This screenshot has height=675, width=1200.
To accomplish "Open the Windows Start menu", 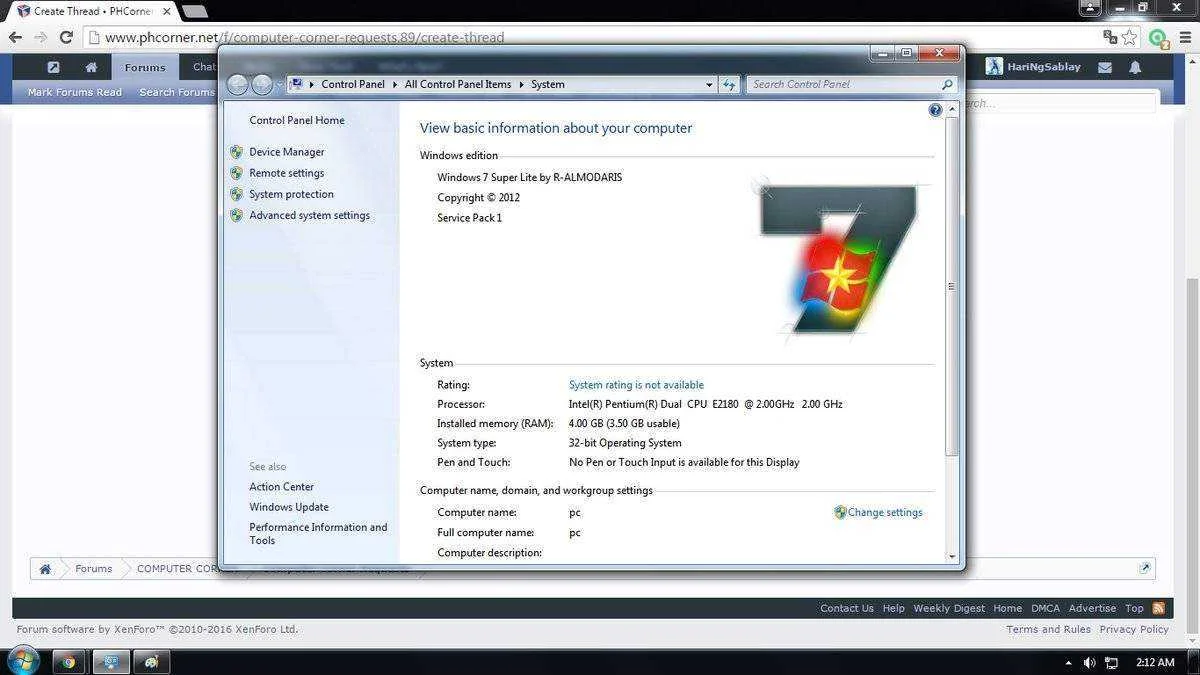I will coord(22,661).
